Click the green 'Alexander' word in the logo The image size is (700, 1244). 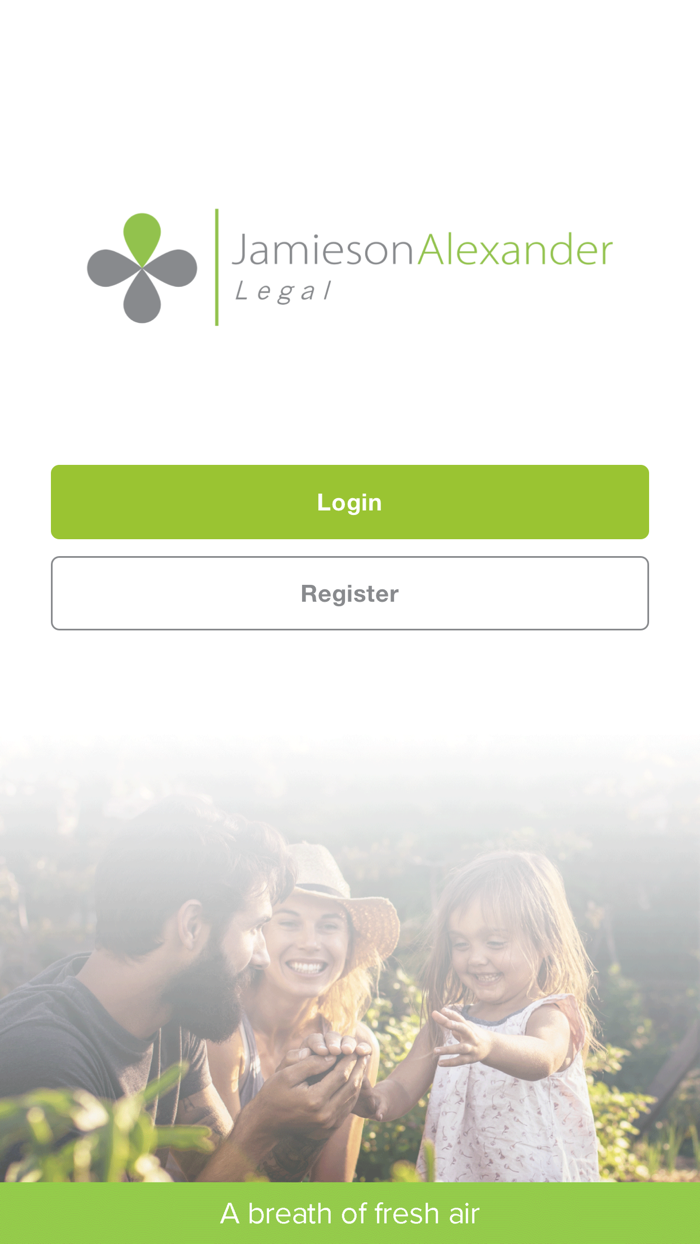[x=515, y=250]
